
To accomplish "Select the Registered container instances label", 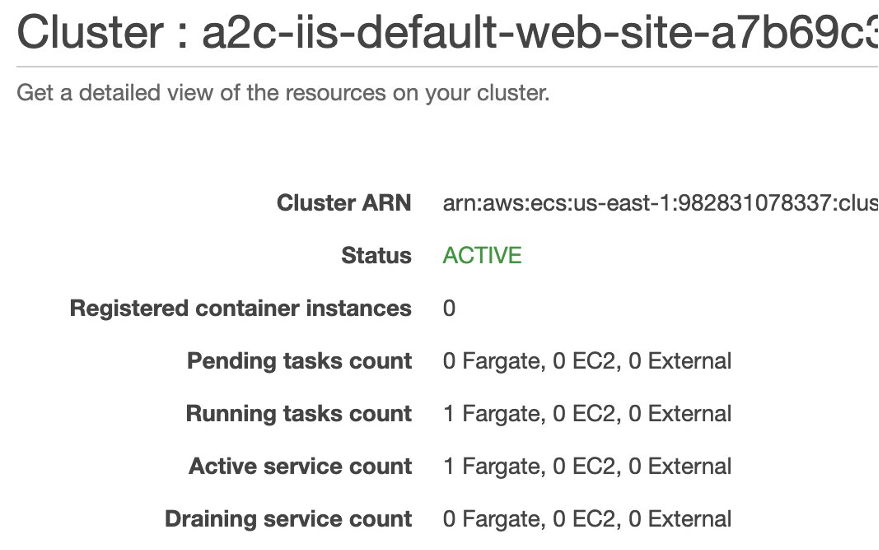I will coord(240,308).
